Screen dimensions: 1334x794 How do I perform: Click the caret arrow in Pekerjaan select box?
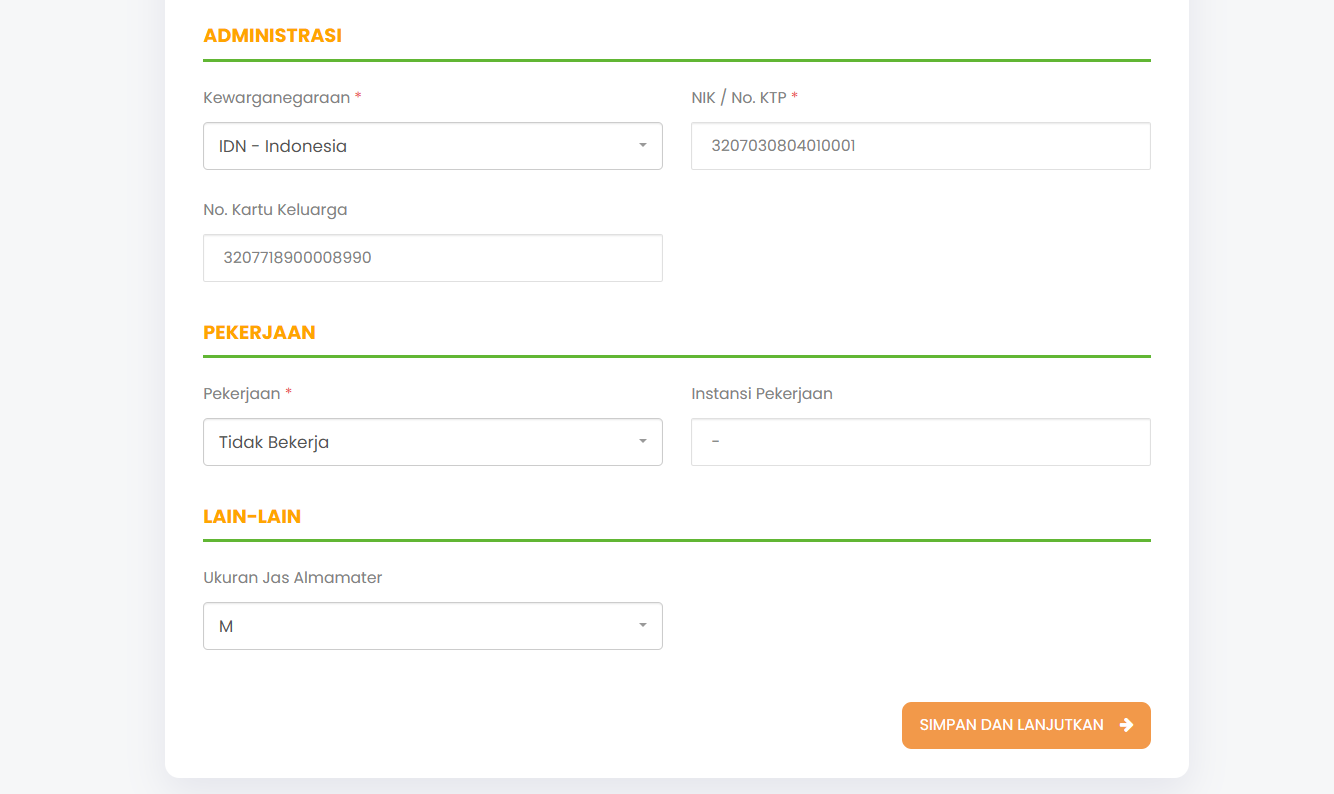[642, 442]
